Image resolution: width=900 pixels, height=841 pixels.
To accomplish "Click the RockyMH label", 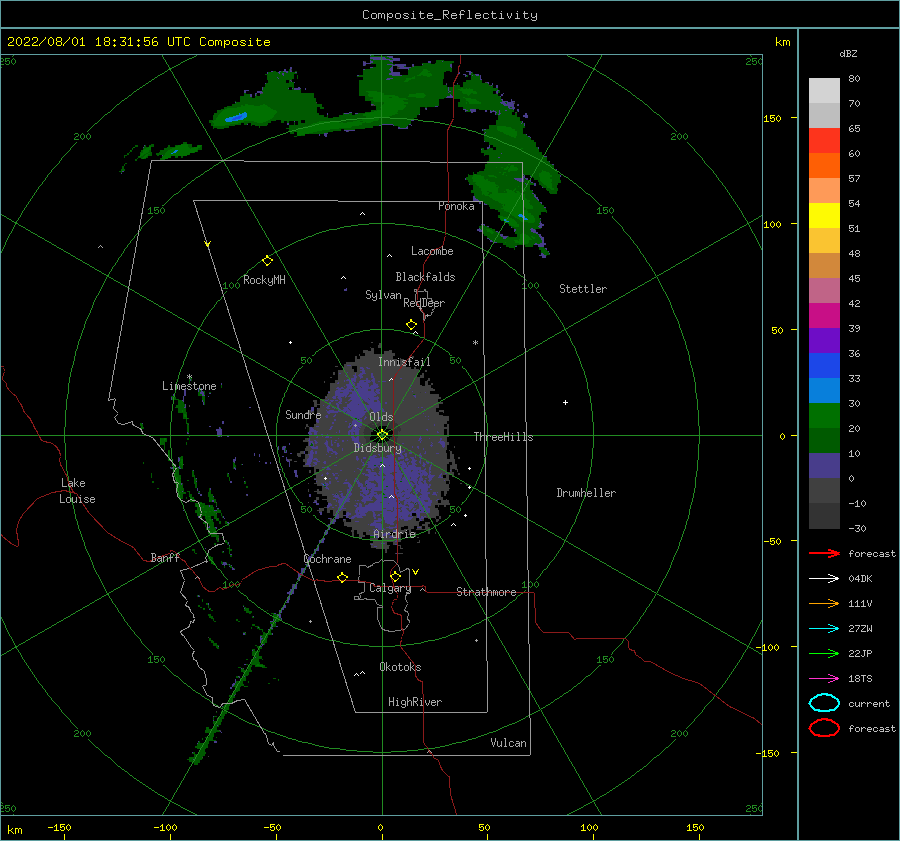I will (x=264, y=280).
